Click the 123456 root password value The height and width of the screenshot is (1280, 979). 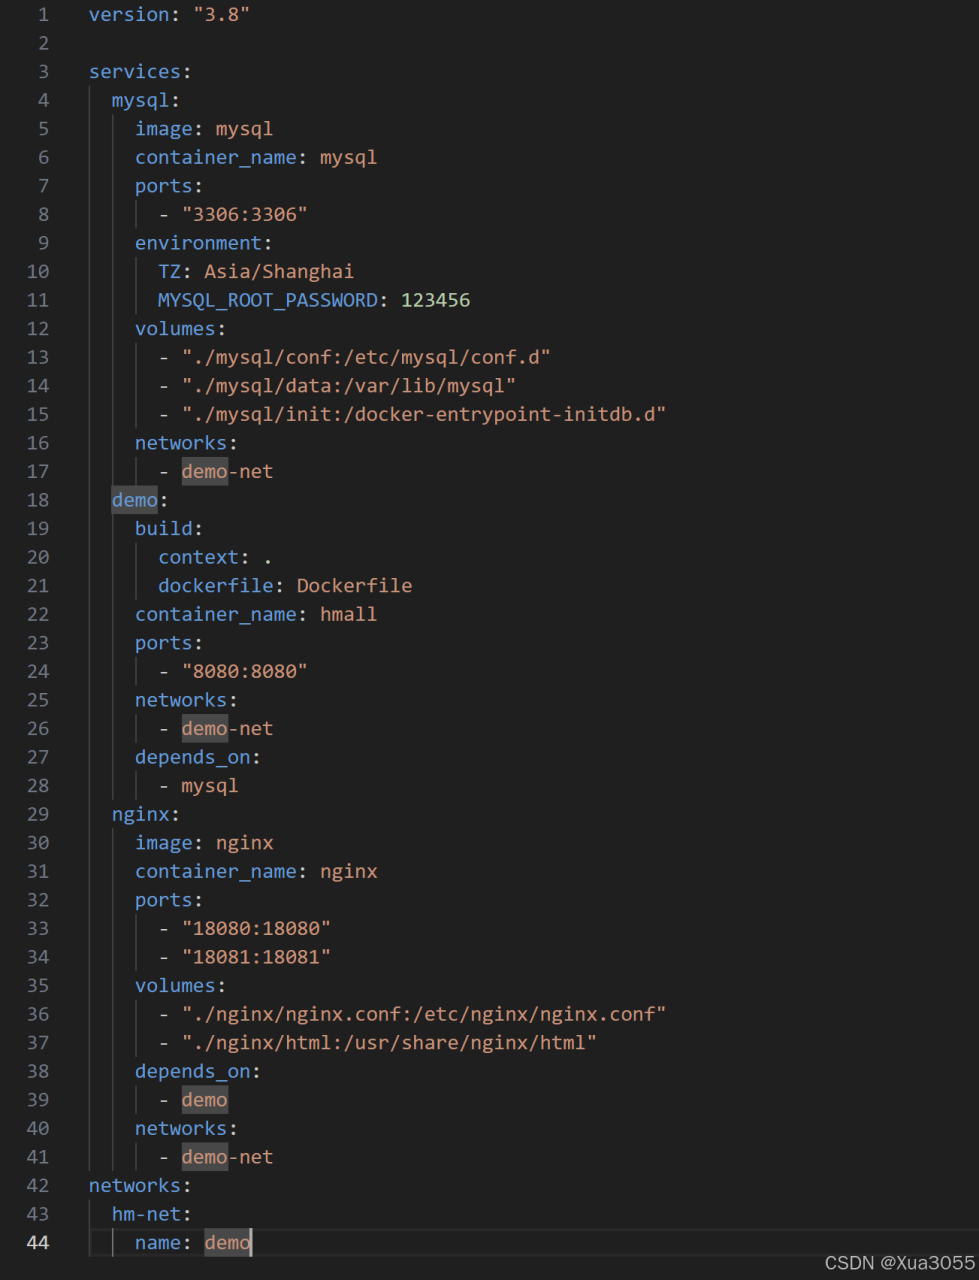435,300
